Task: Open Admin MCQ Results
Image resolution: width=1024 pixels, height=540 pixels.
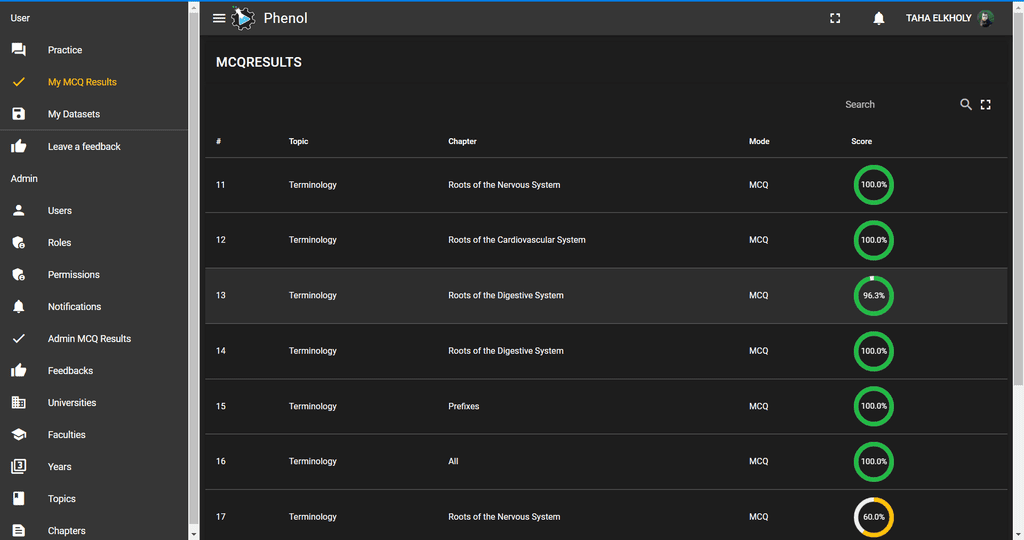Action: pos(89,339)
